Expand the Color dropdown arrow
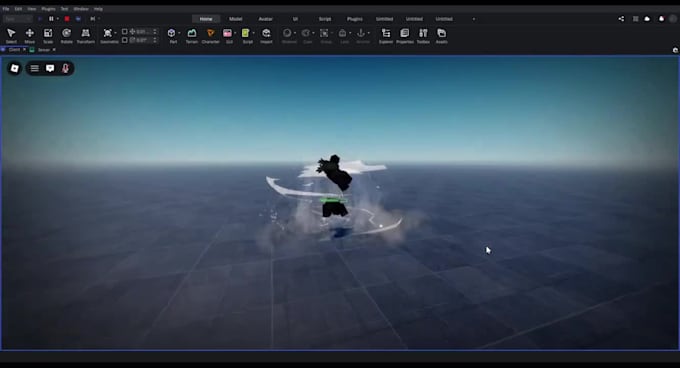The width and height of the screenshot is (680, 368). (x=313, y=33)
